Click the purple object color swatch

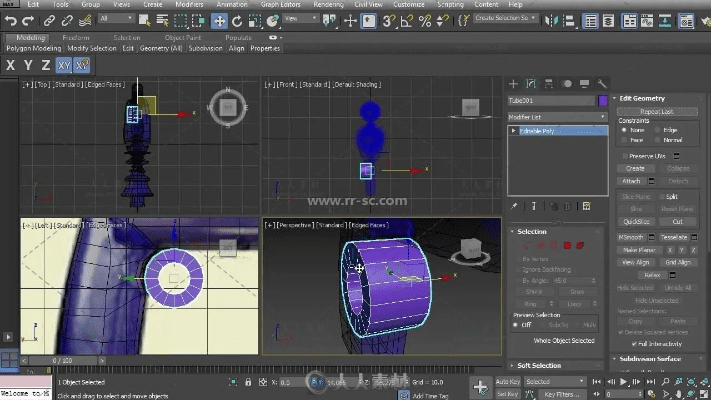(602, 101)
